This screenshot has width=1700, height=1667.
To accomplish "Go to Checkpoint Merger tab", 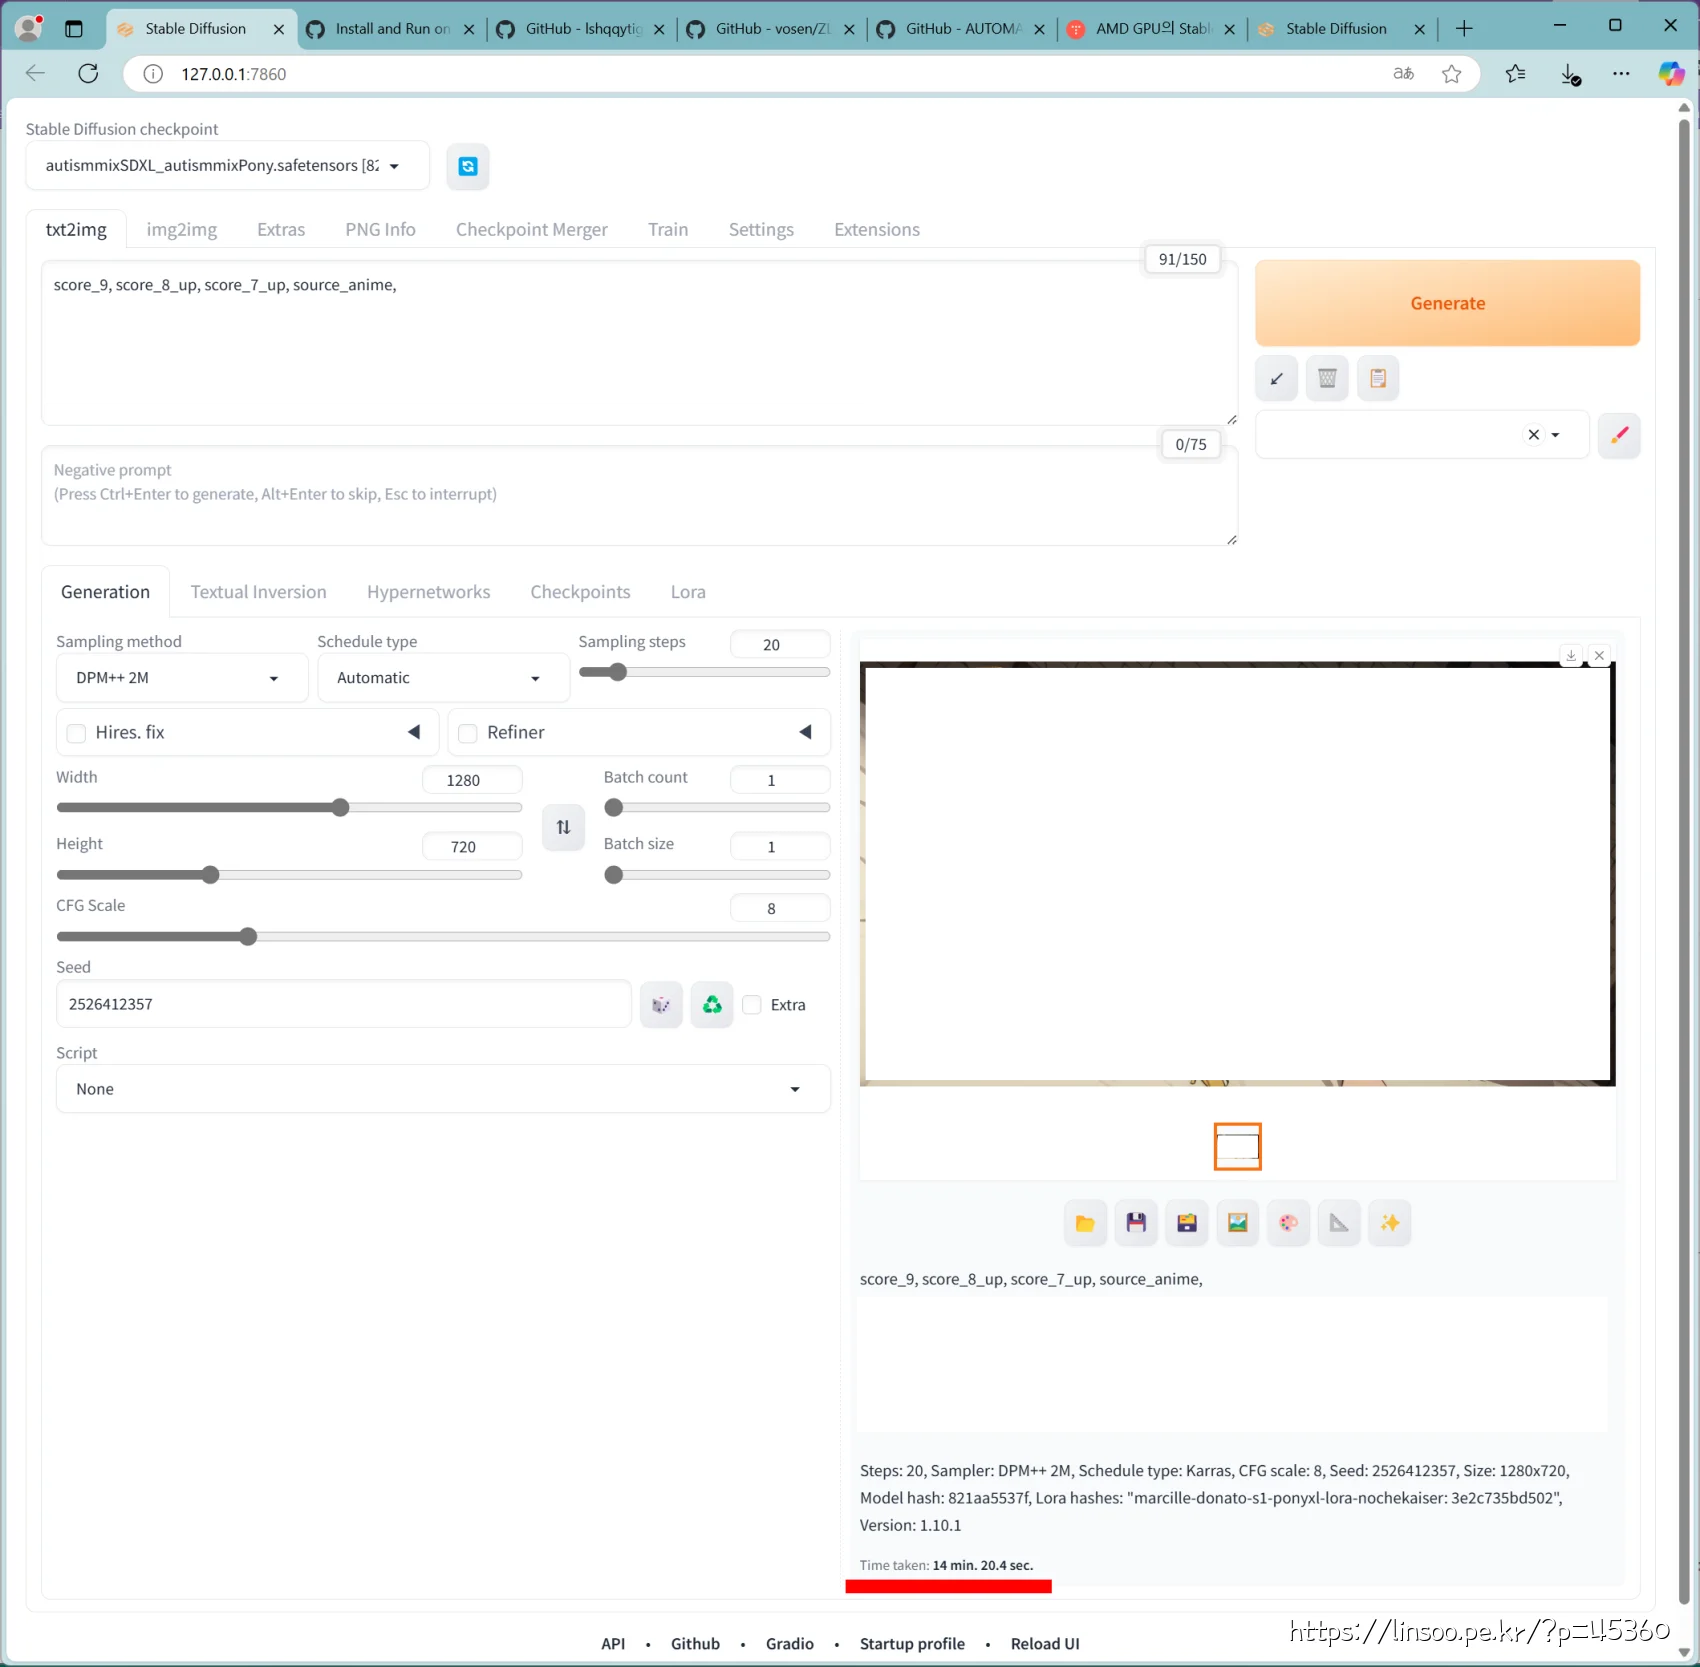I will pyautogui.click(x=531, y=230).
